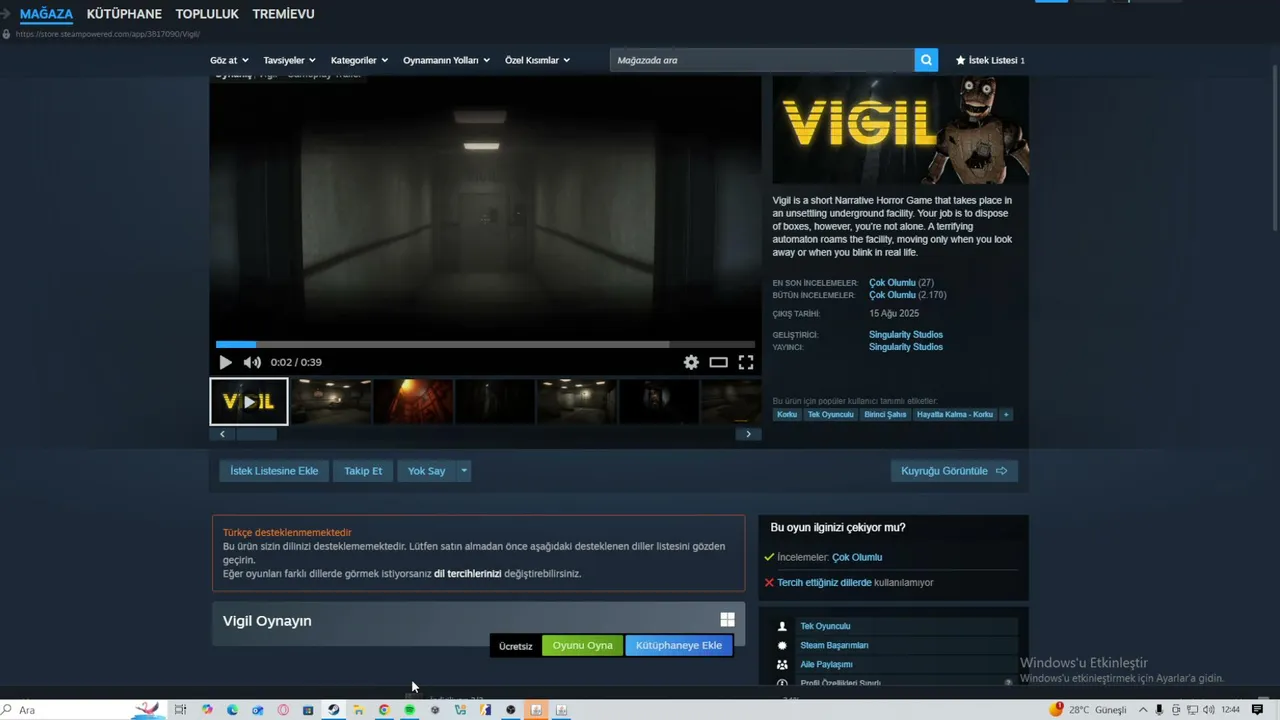Seek on the video progress bar
Viewport: 1280px width, 720px height.
485,344
